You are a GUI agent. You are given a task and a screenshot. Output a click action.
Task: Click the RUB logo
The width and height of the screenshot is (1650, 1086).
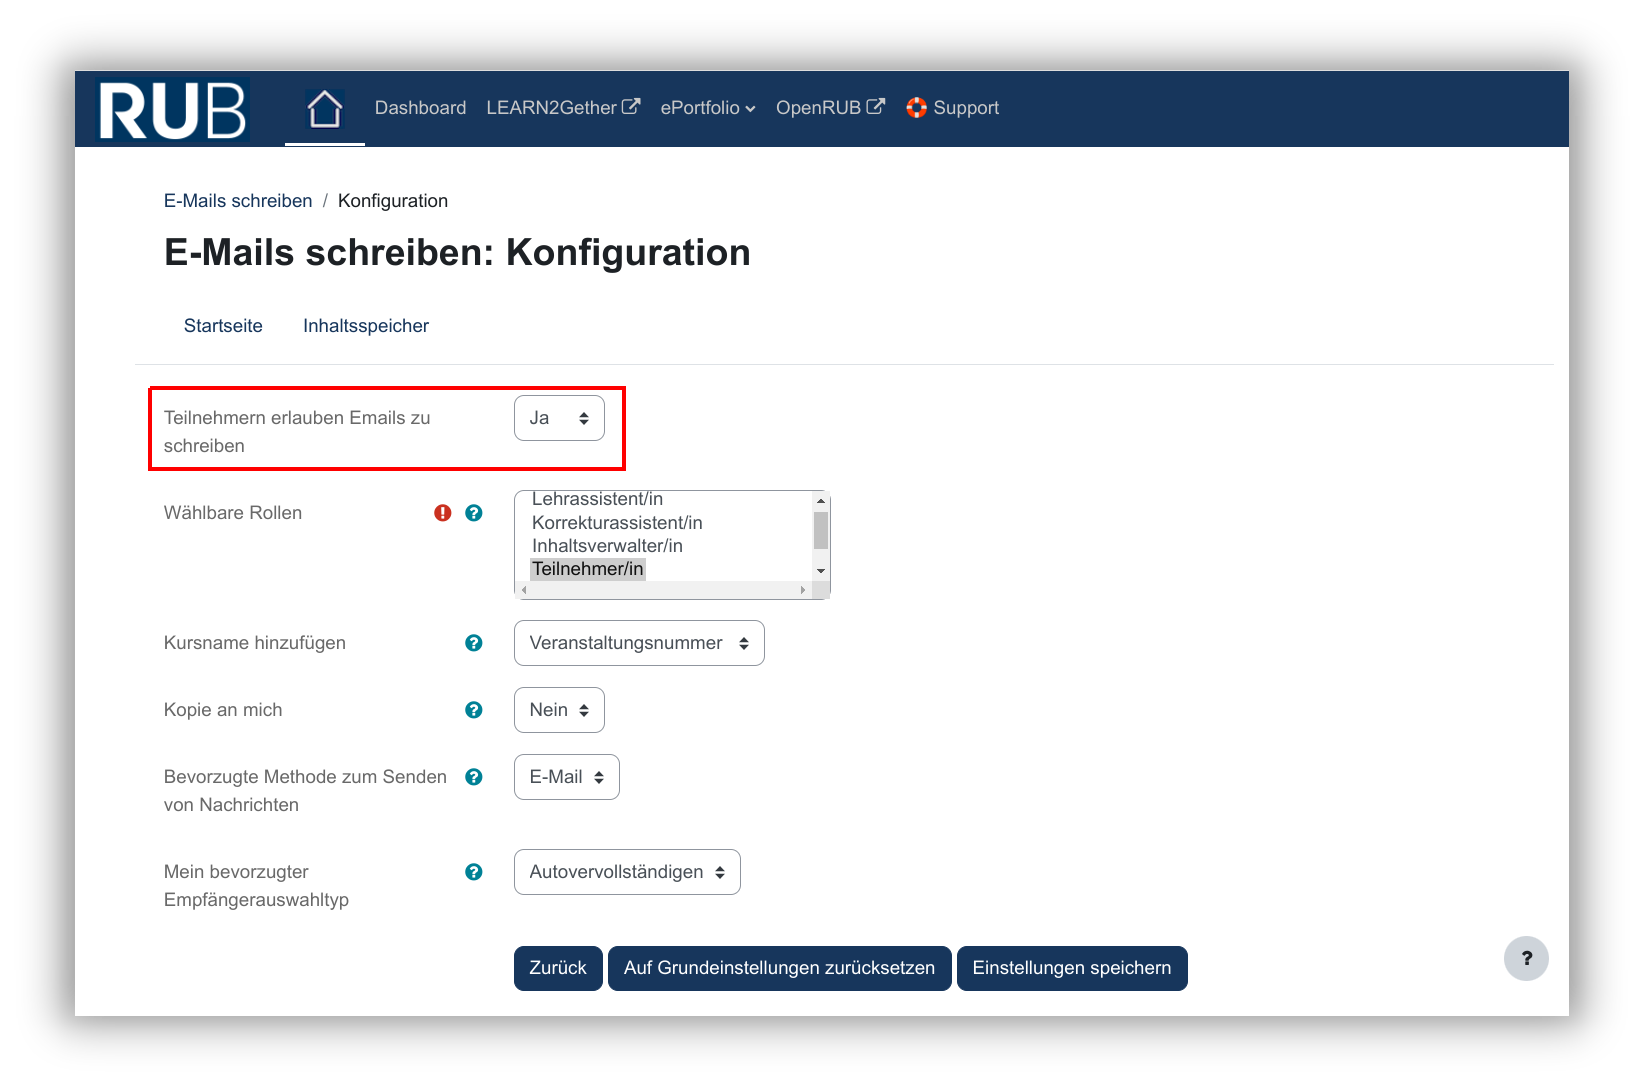coord(172,110)
